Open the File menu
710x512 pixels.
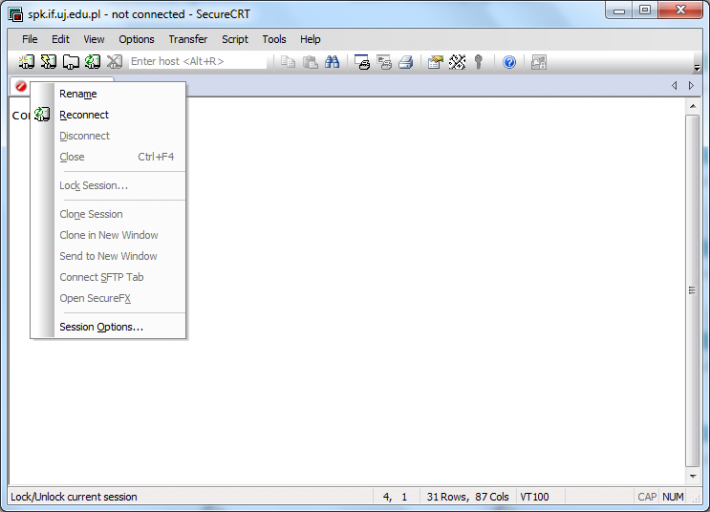(30, 39)
